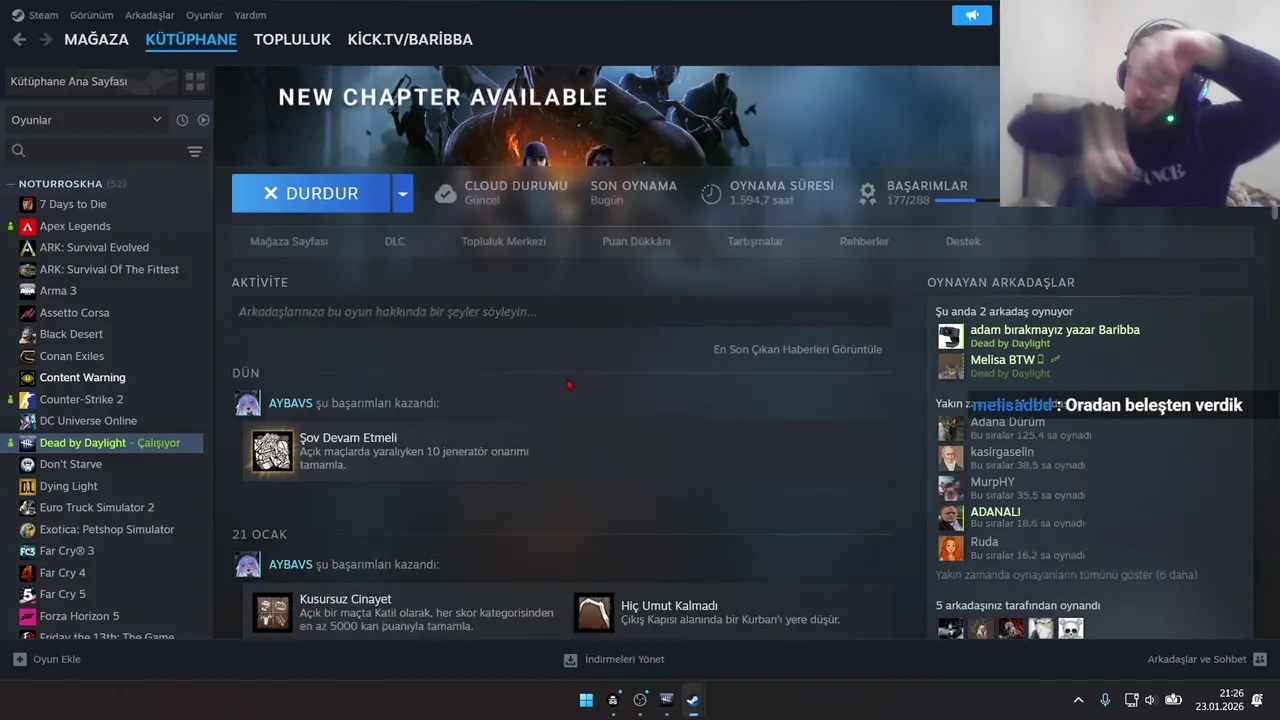The width and height of the screenshot is (1280, 720).
Task: Click the BAŞARIMLAR gear icon
Action: point(868,192)
